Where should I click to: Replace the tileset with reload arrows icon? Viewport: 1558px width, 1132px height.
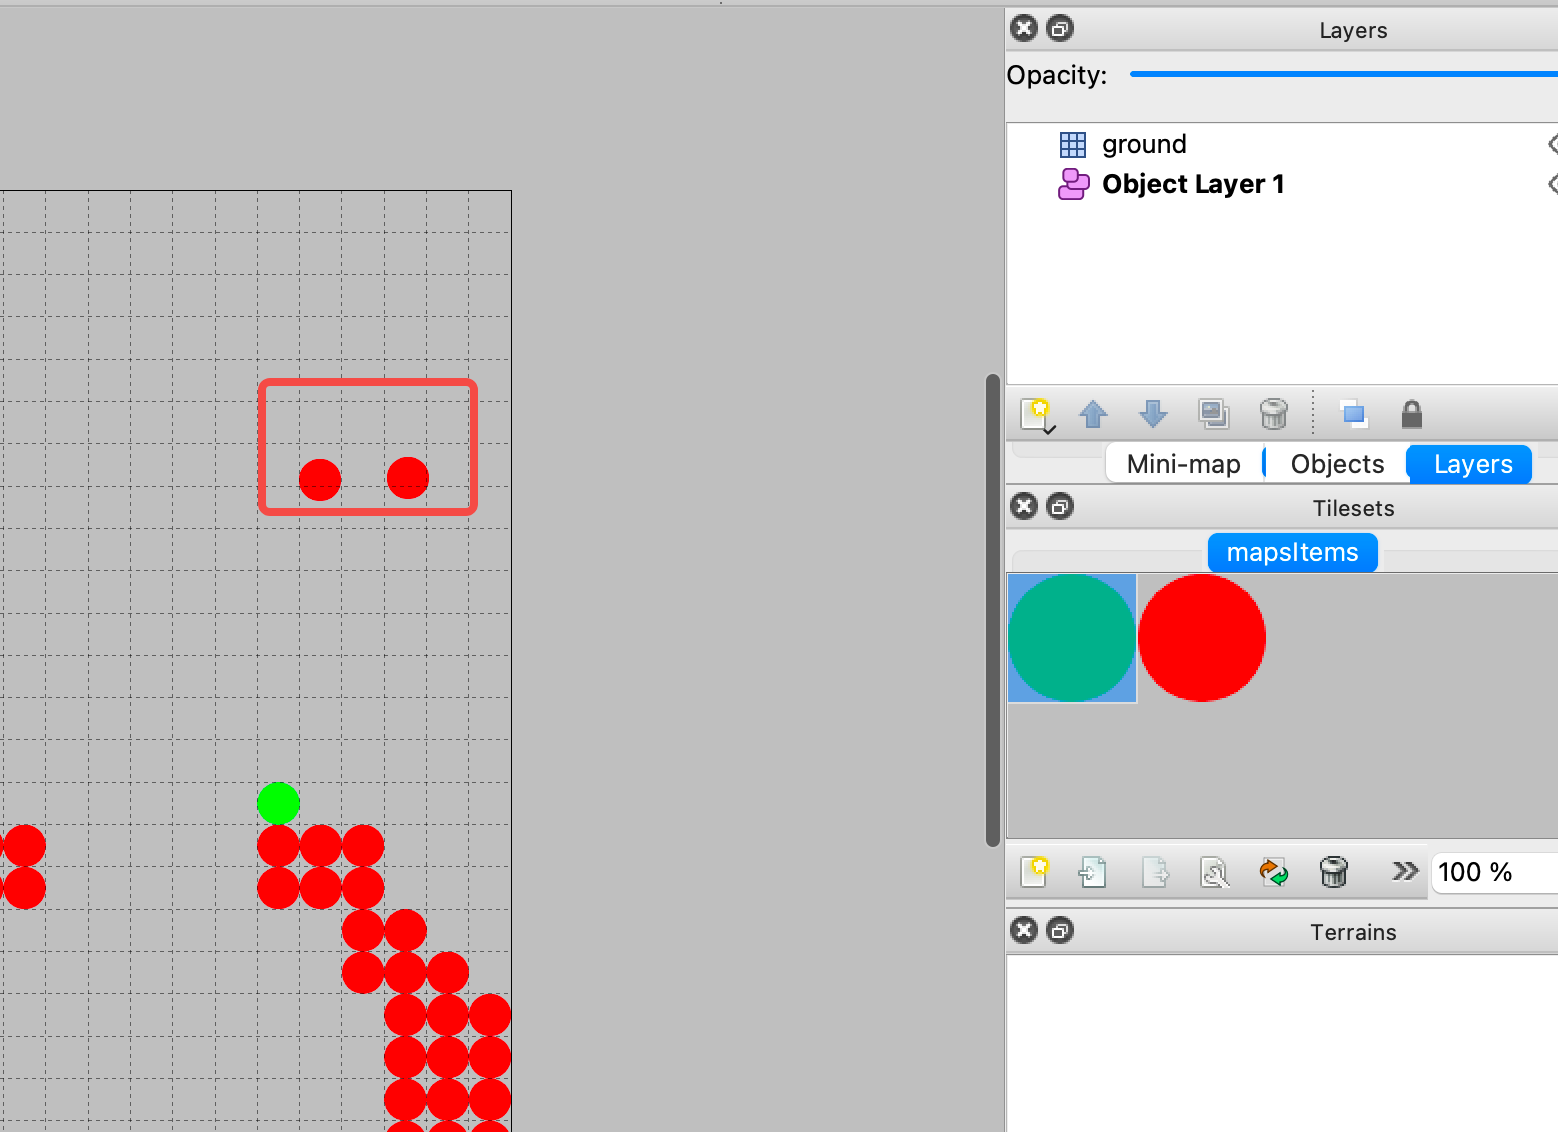pos(1274,872)
